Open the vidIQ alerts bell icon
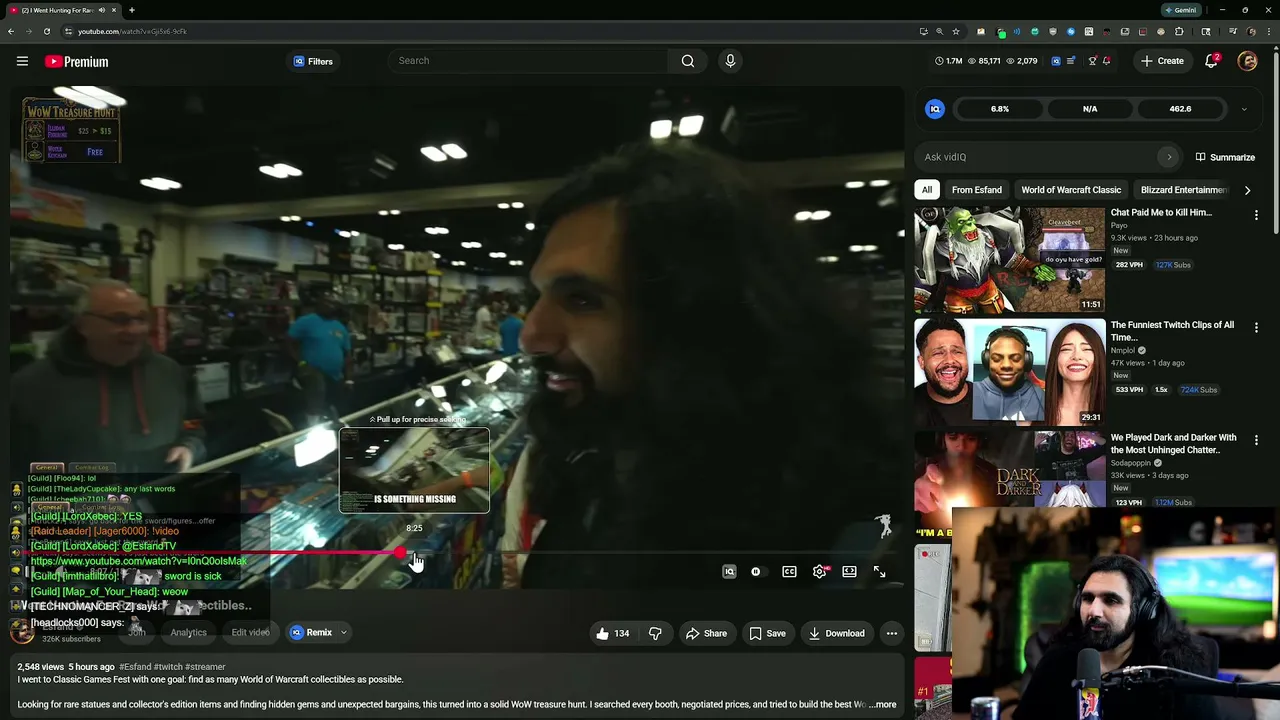The image size is (1280, 720). (1106, 61)
